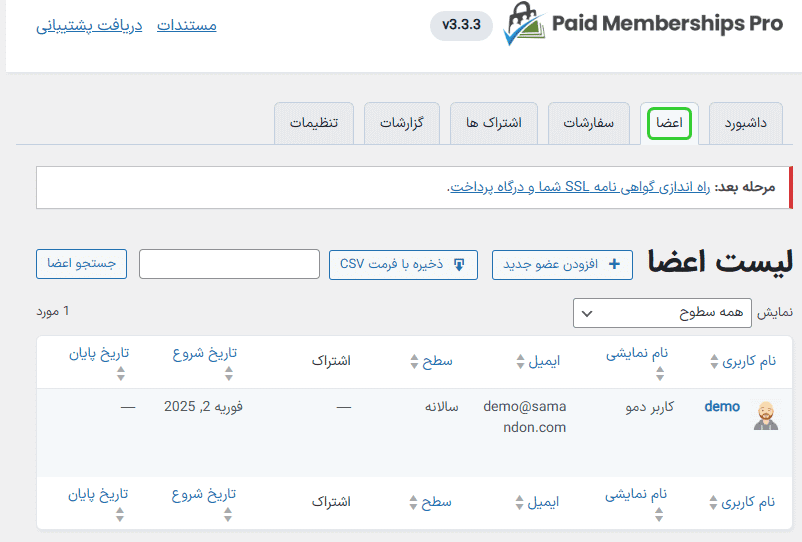Screen dimensions: 802x542
Task: Switch to the گزارشات tab
Action: (402, 123)
